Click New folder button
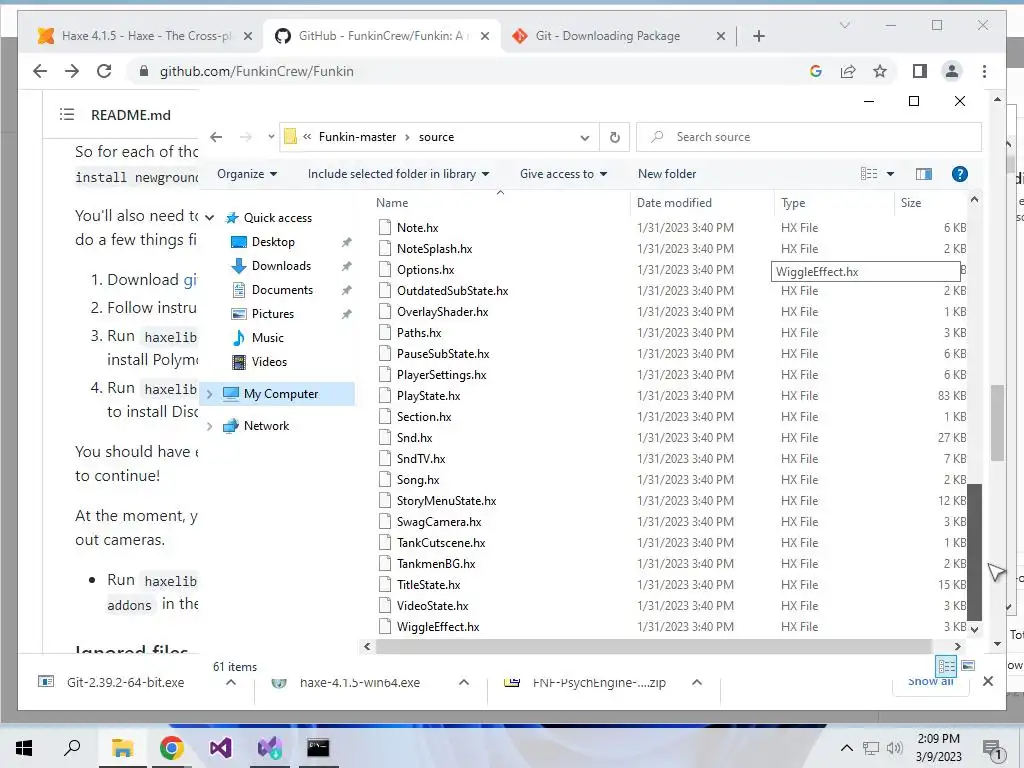Viewport: 1024px width, 768px height. pyautogui.click(x=667, y=174)
